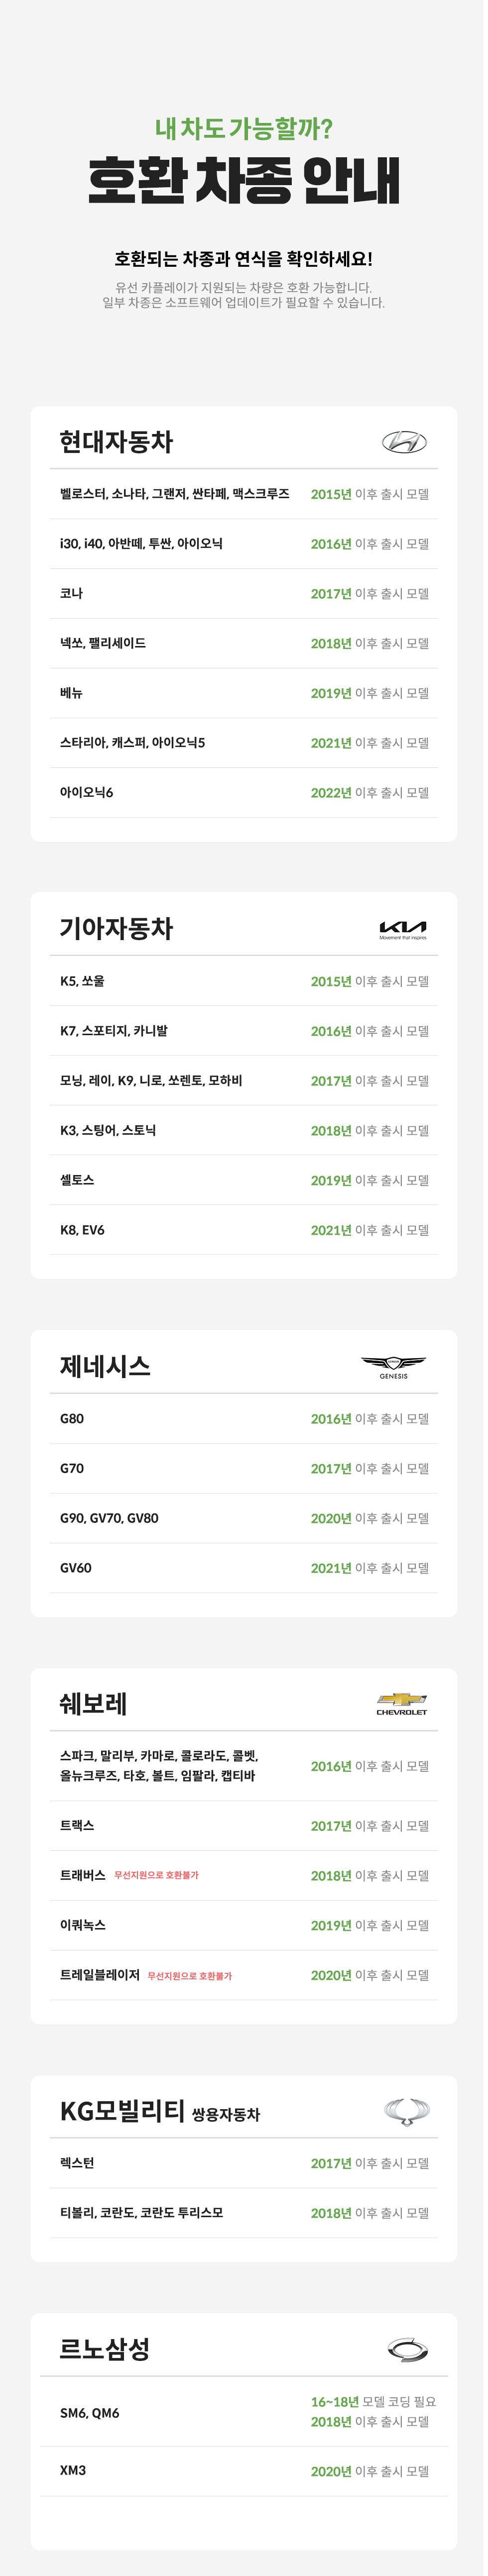The image size is (488, 2576).
Task: Click the Renault Samsung logo
Action: coord(407,2349)
